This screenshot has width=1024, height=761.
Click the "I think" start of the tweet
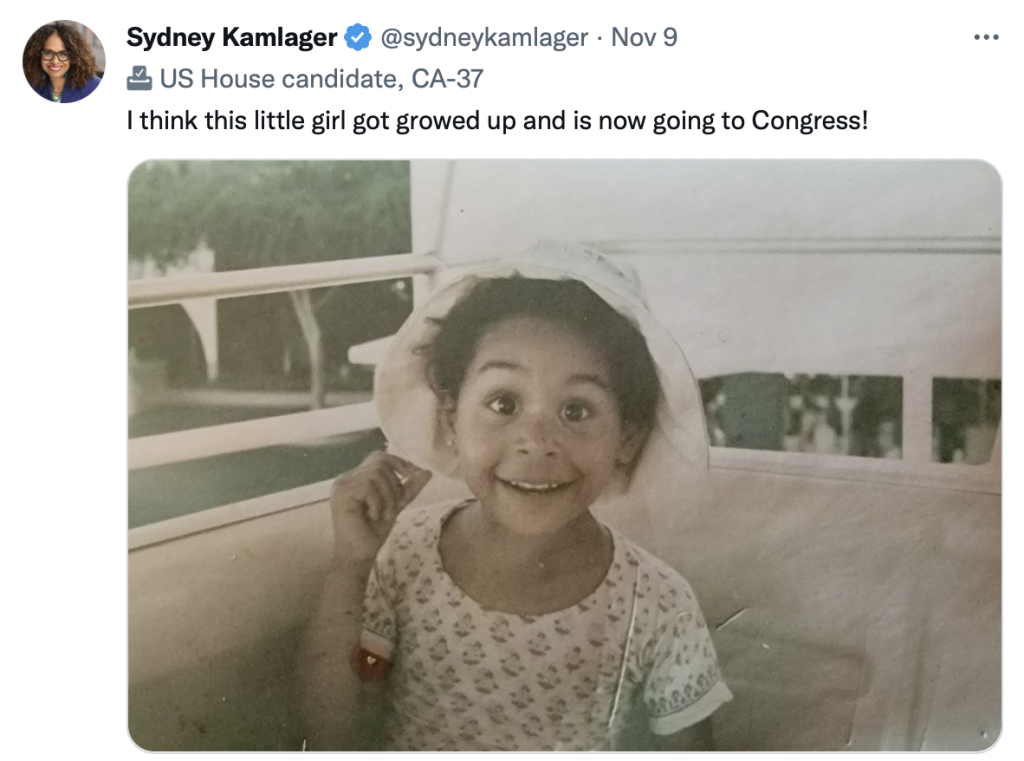[x=160, y=121]
